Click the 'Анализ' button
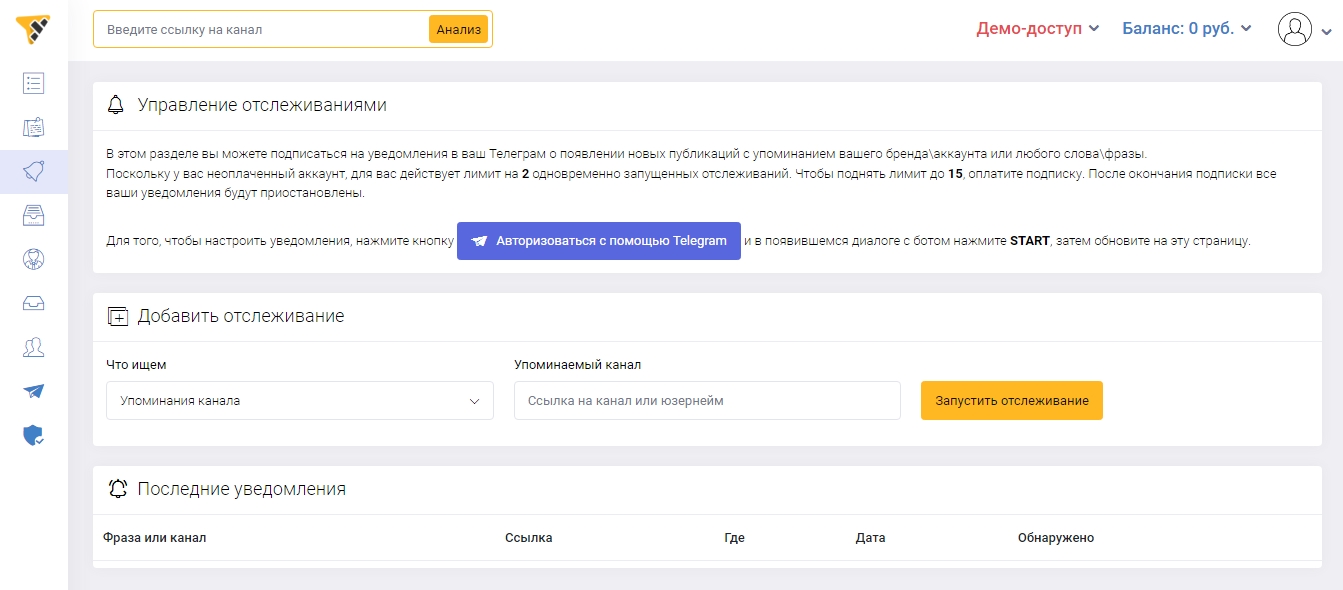Image resolution: width=1343 pixels, height=590 pixels. click(457, 29)
